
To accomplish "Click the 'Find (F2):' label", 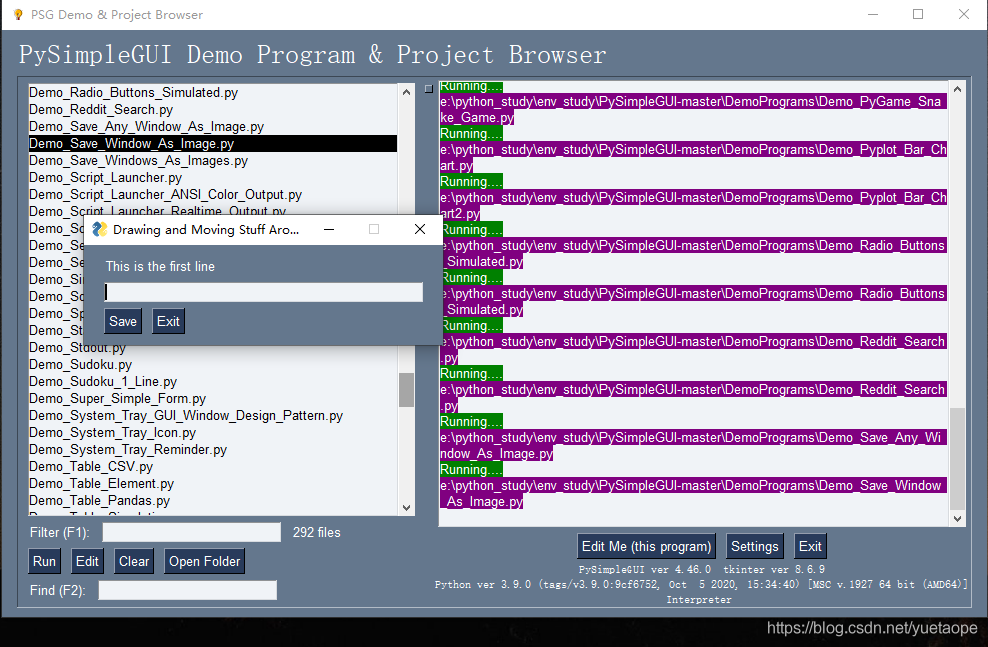I will pyautogui.click(x=57, y=590).
